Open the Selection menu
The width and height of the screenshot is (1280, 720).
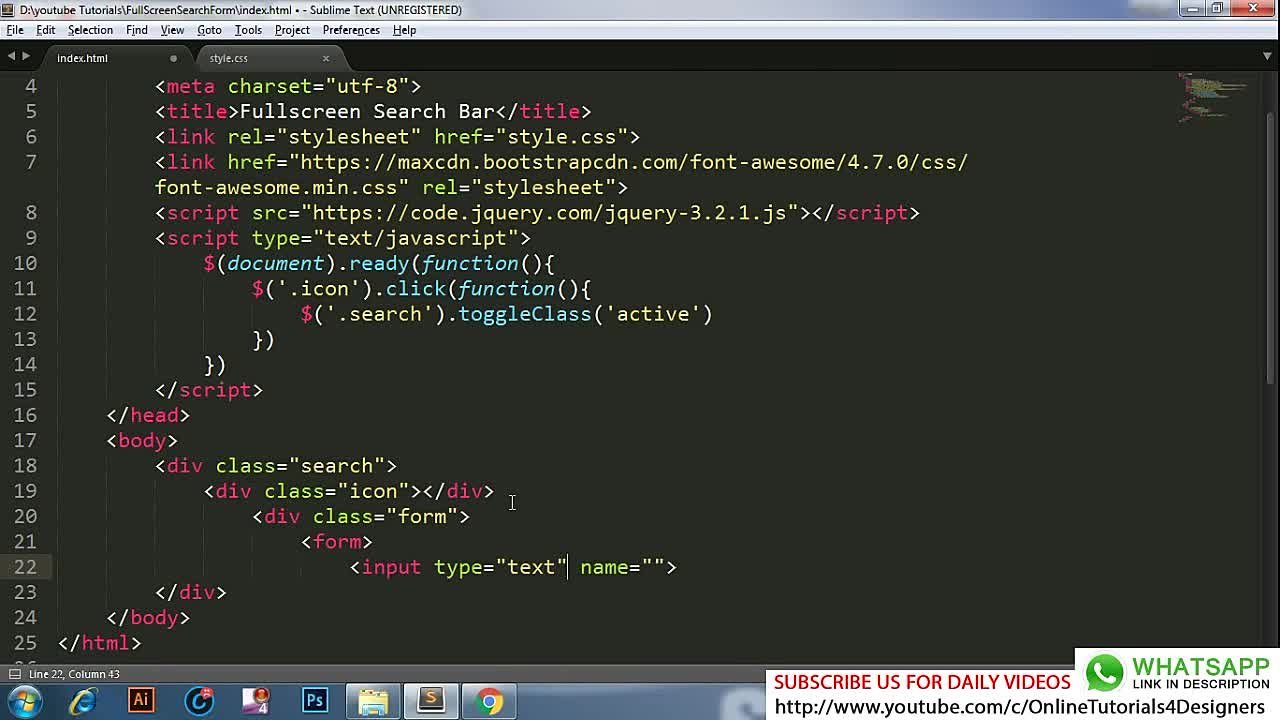[x=90, y=30]
